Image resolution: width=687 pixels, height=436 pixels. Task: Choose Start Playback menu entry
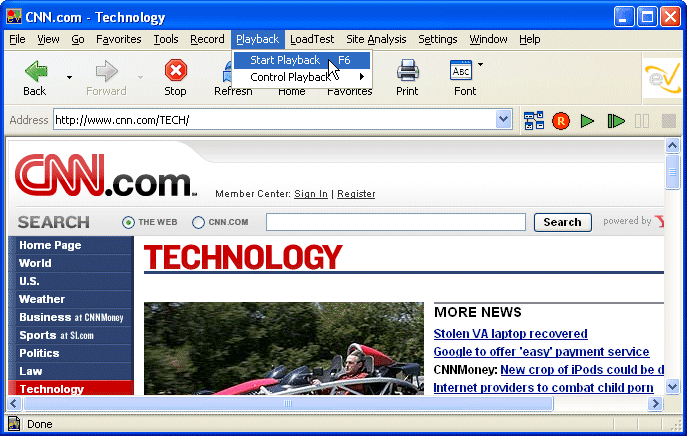[x=302, y=60]
